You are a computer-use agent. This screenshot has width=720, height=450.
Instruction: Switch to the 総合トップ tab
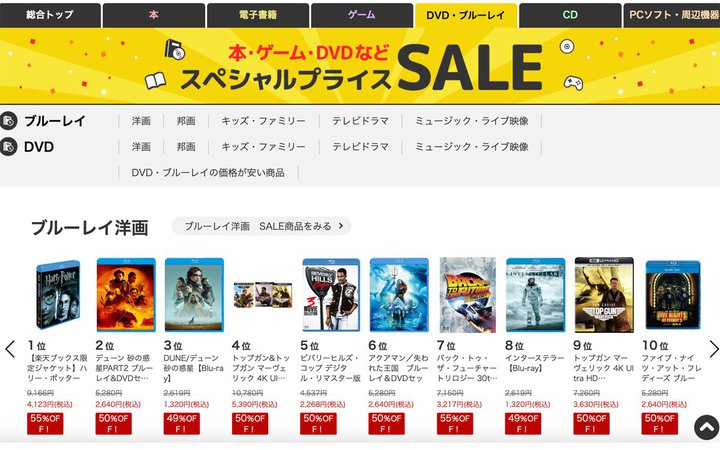pos(50,15)
